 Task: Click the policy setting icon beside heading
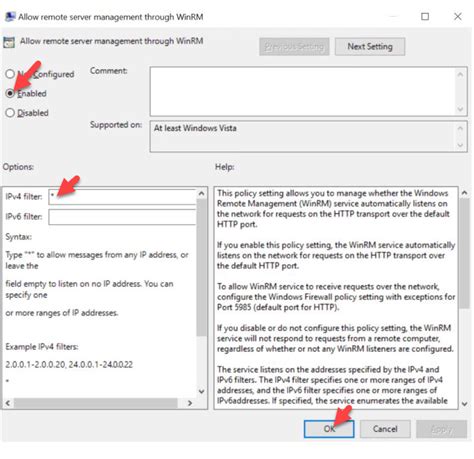tap(9, 42)
